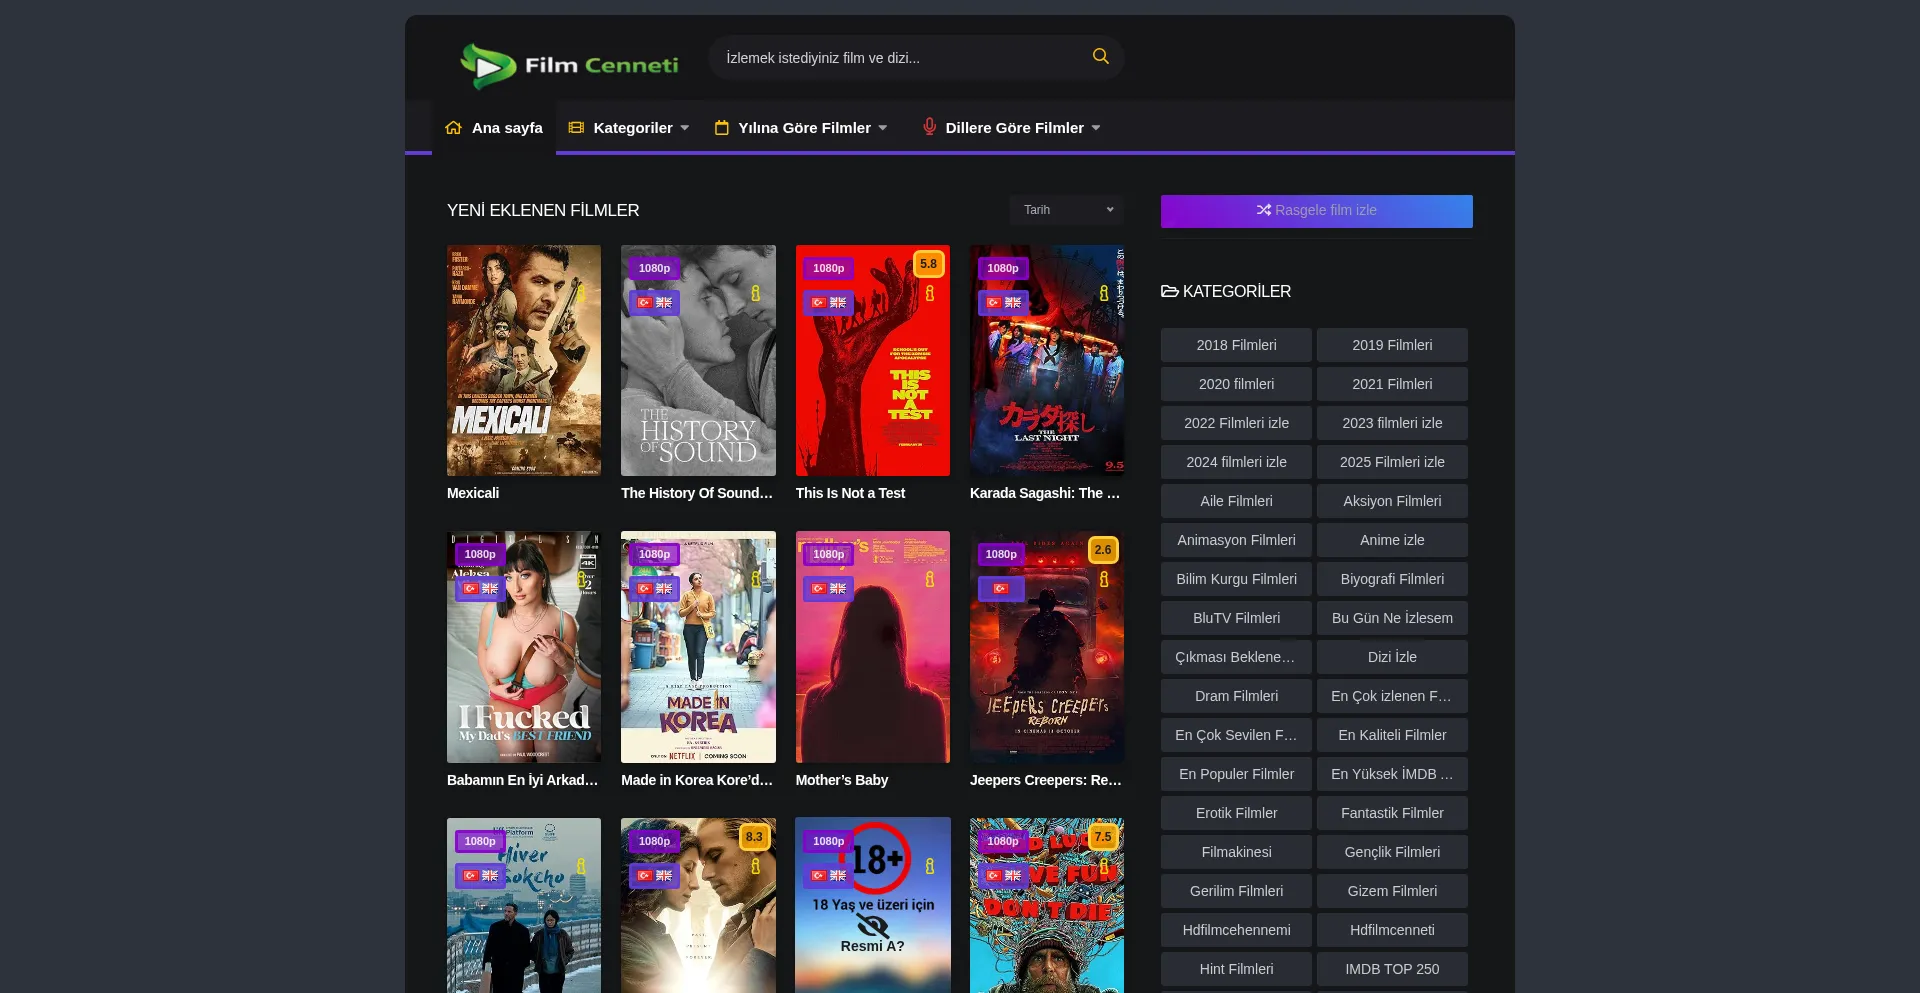Select 2025 Filmleri izle category
This screenshot has height=993, width=1920.
click(1392, 462)
